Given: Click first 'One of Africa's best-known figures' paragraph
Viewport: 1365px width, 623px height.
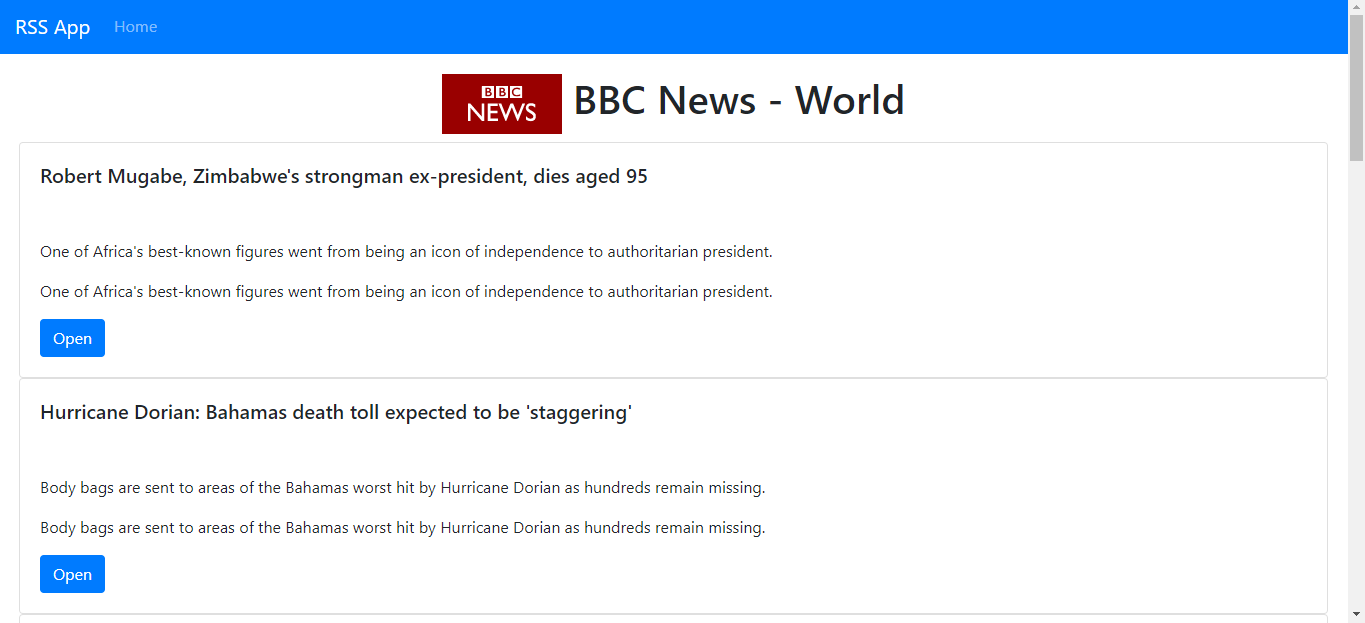Looking at the screenshot, I should point(406,252).
